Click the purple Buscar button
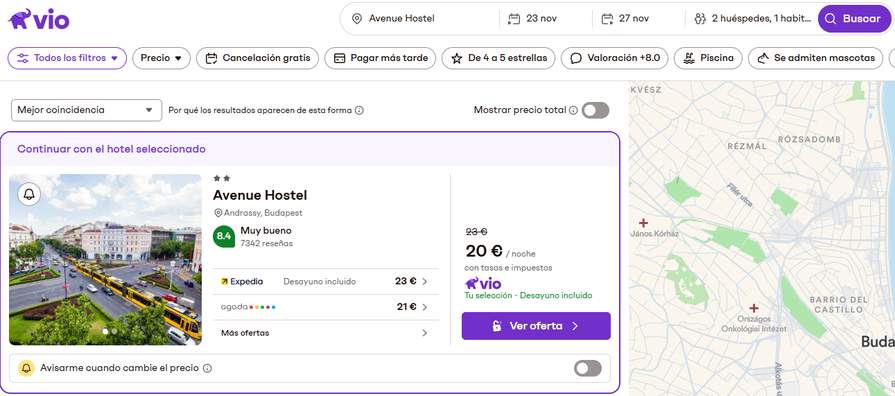Image resolution: width=895 pixels, height=396 pixels. tap(854, 19)
